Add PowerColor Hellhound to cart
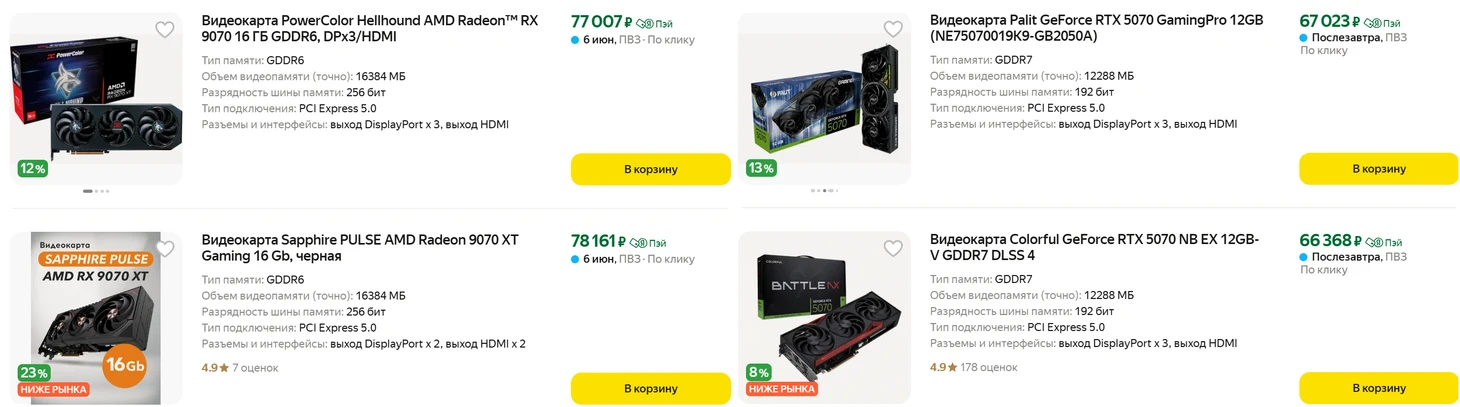Screen dimensions: 1460x407 click(650, 169)
